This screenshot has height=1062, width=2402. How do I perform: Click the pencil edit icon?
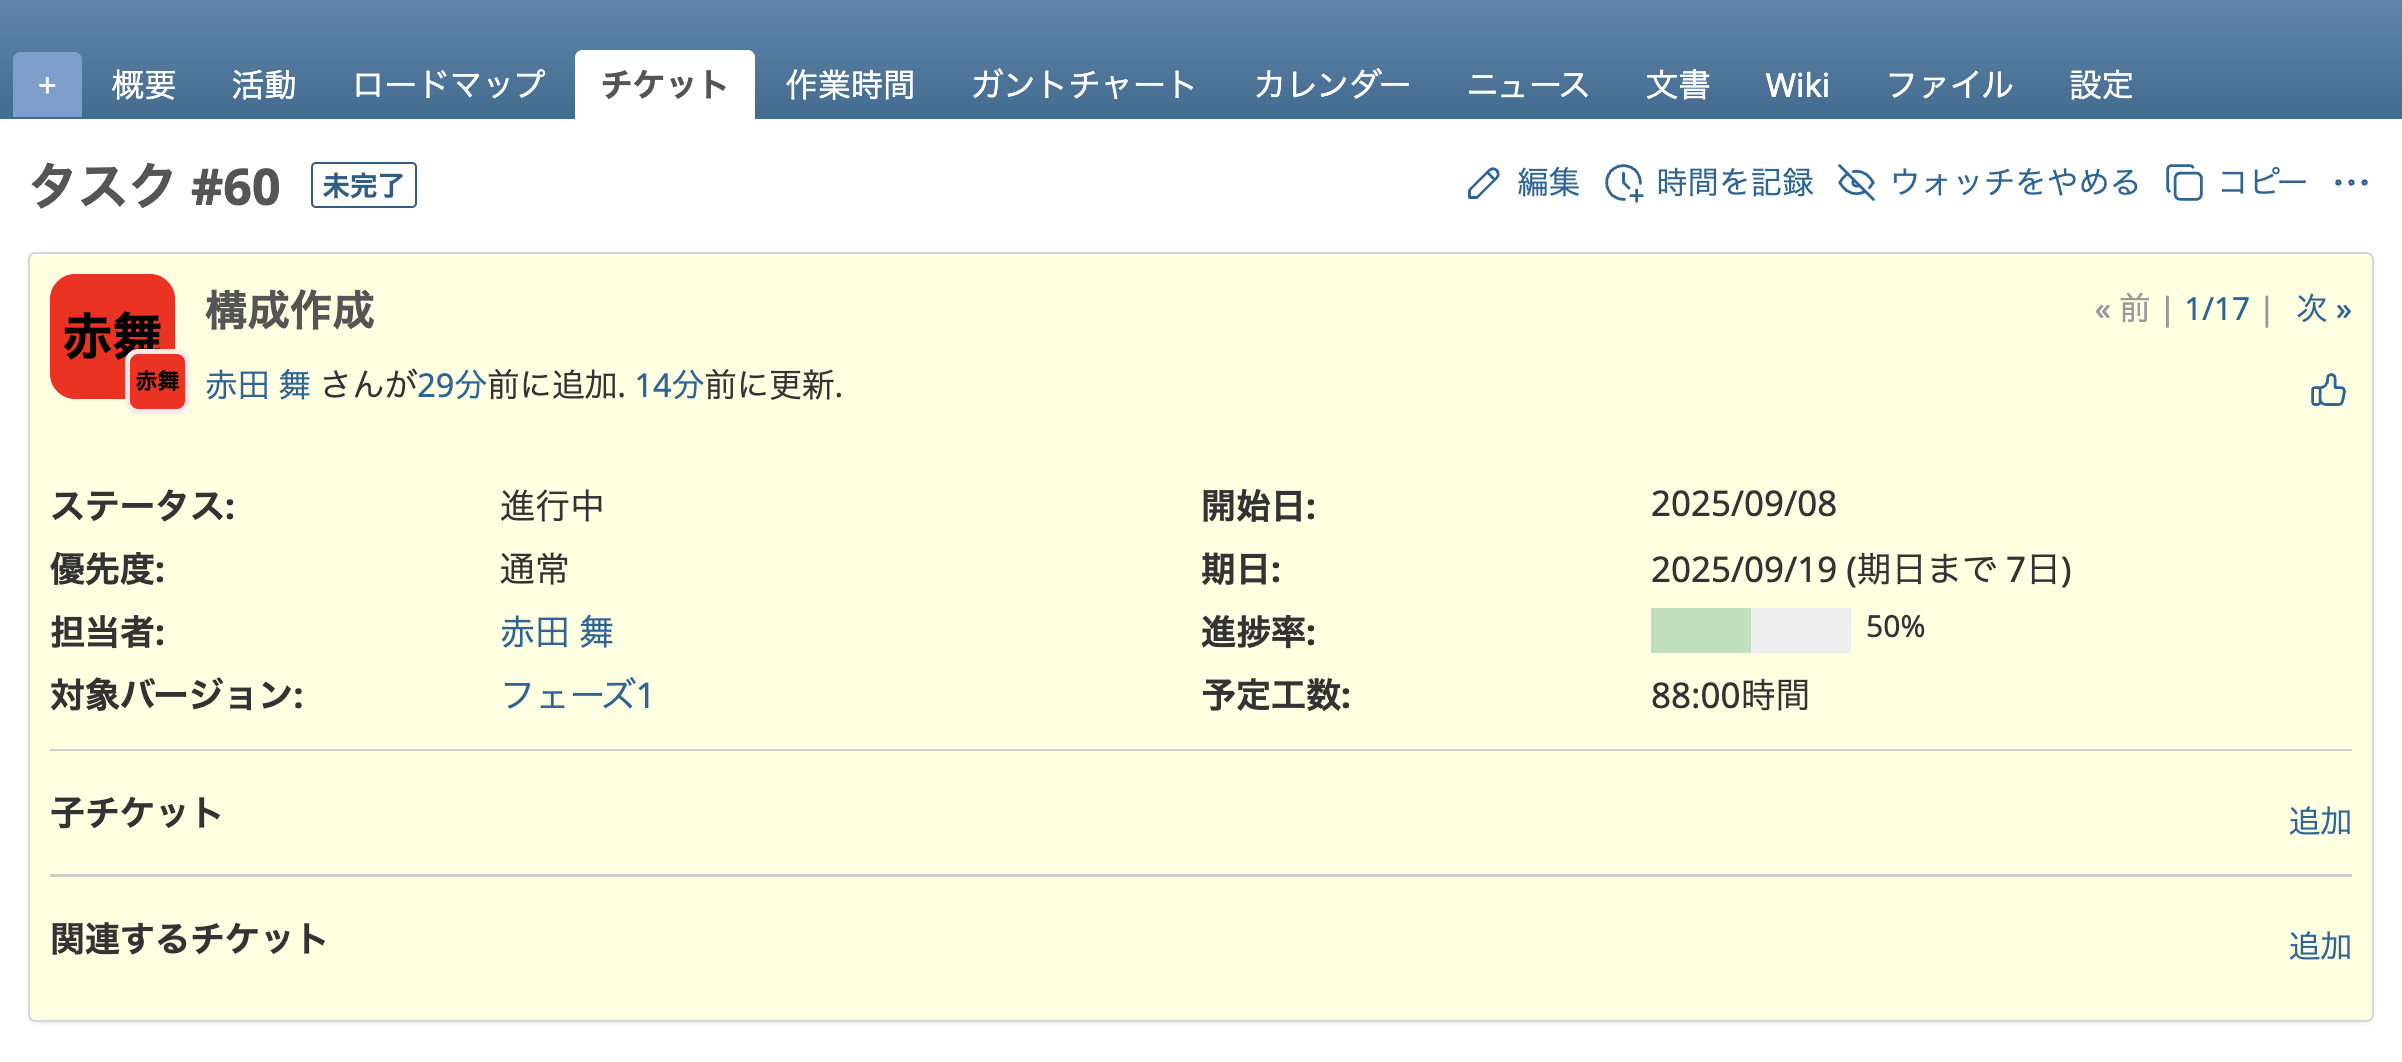tap(1483, 184)
